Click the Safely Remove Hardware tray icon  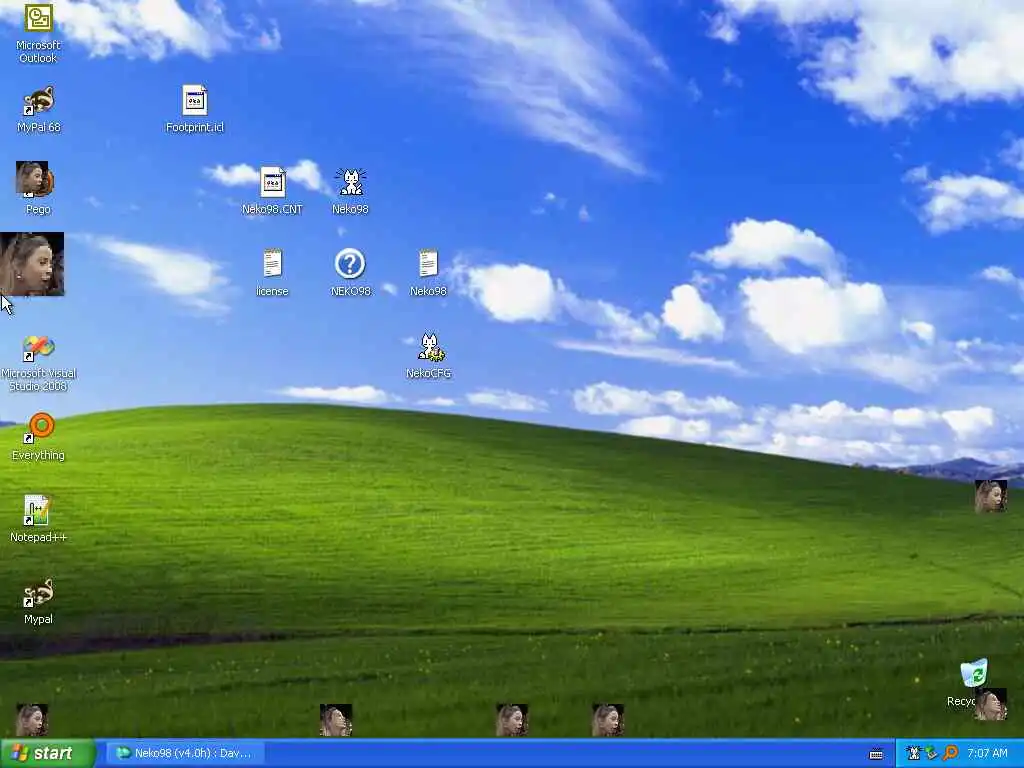point(931,753)
